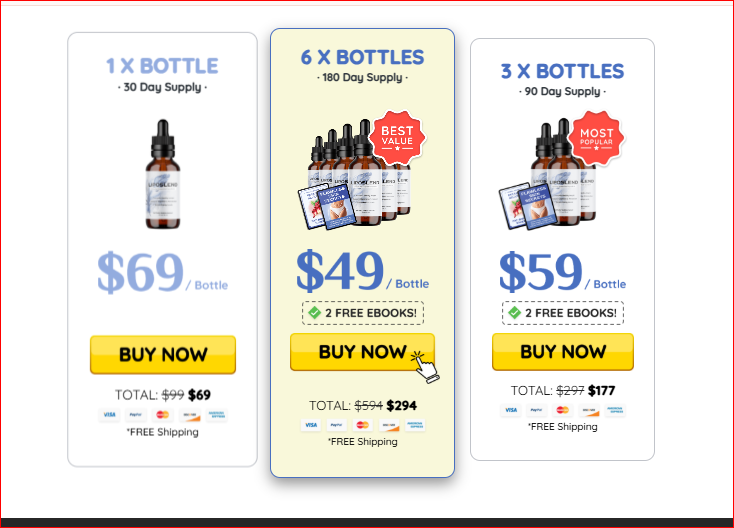734x528 pixels.
Task: Click PayPal icon under 3 bottles offer
Action: (x=536, y=410)
